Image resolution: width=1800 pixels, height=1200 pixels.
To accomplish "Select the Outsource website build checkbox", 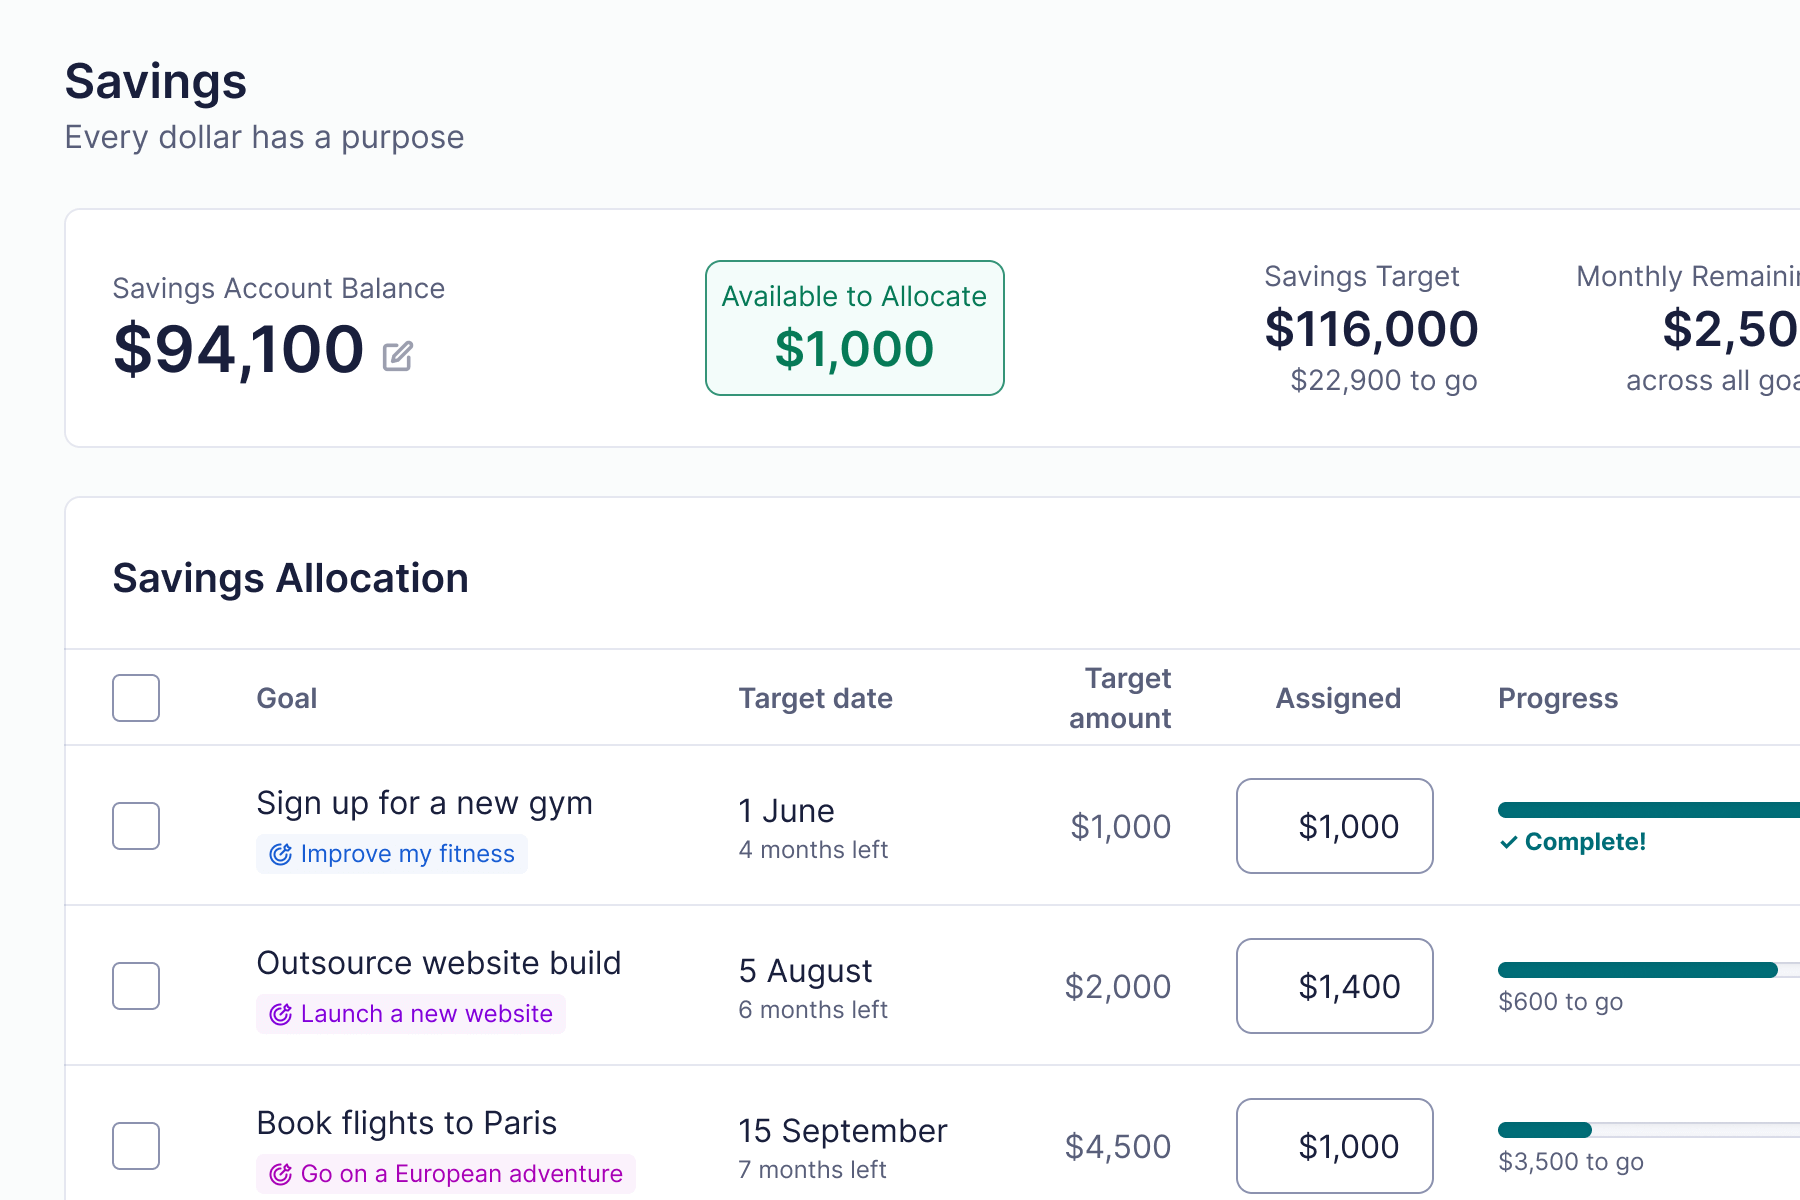I will pyautogui.click(x=136, y=986).
